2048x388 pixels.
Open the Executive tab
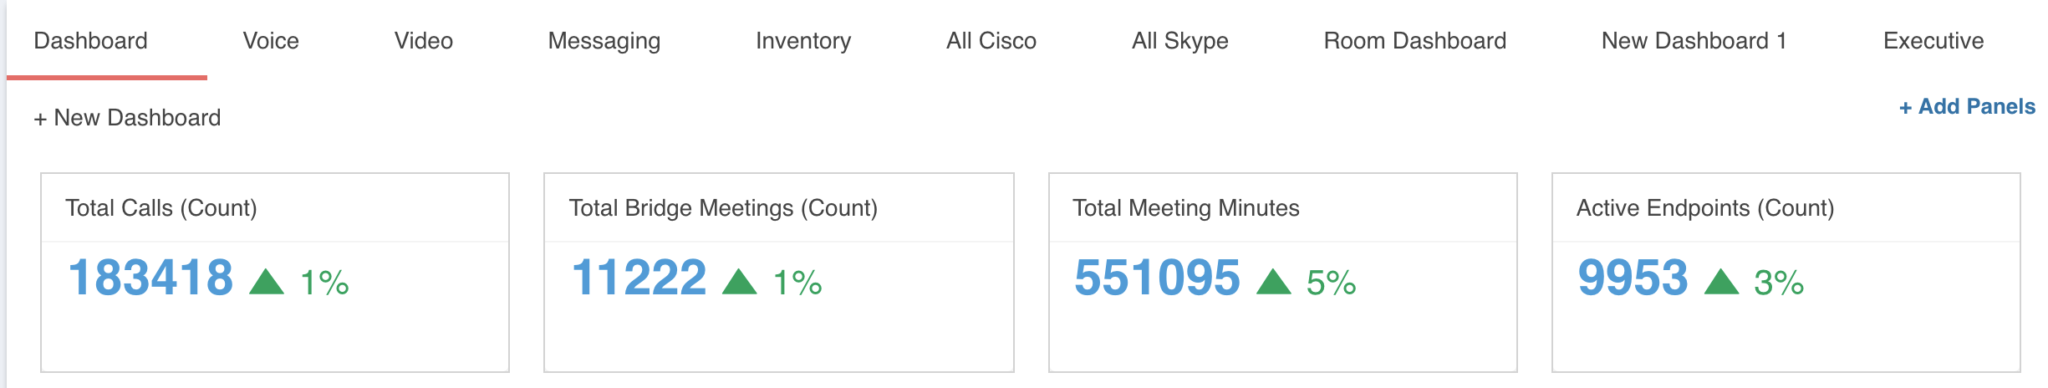pyautogui.click(x=1933, y=41)
